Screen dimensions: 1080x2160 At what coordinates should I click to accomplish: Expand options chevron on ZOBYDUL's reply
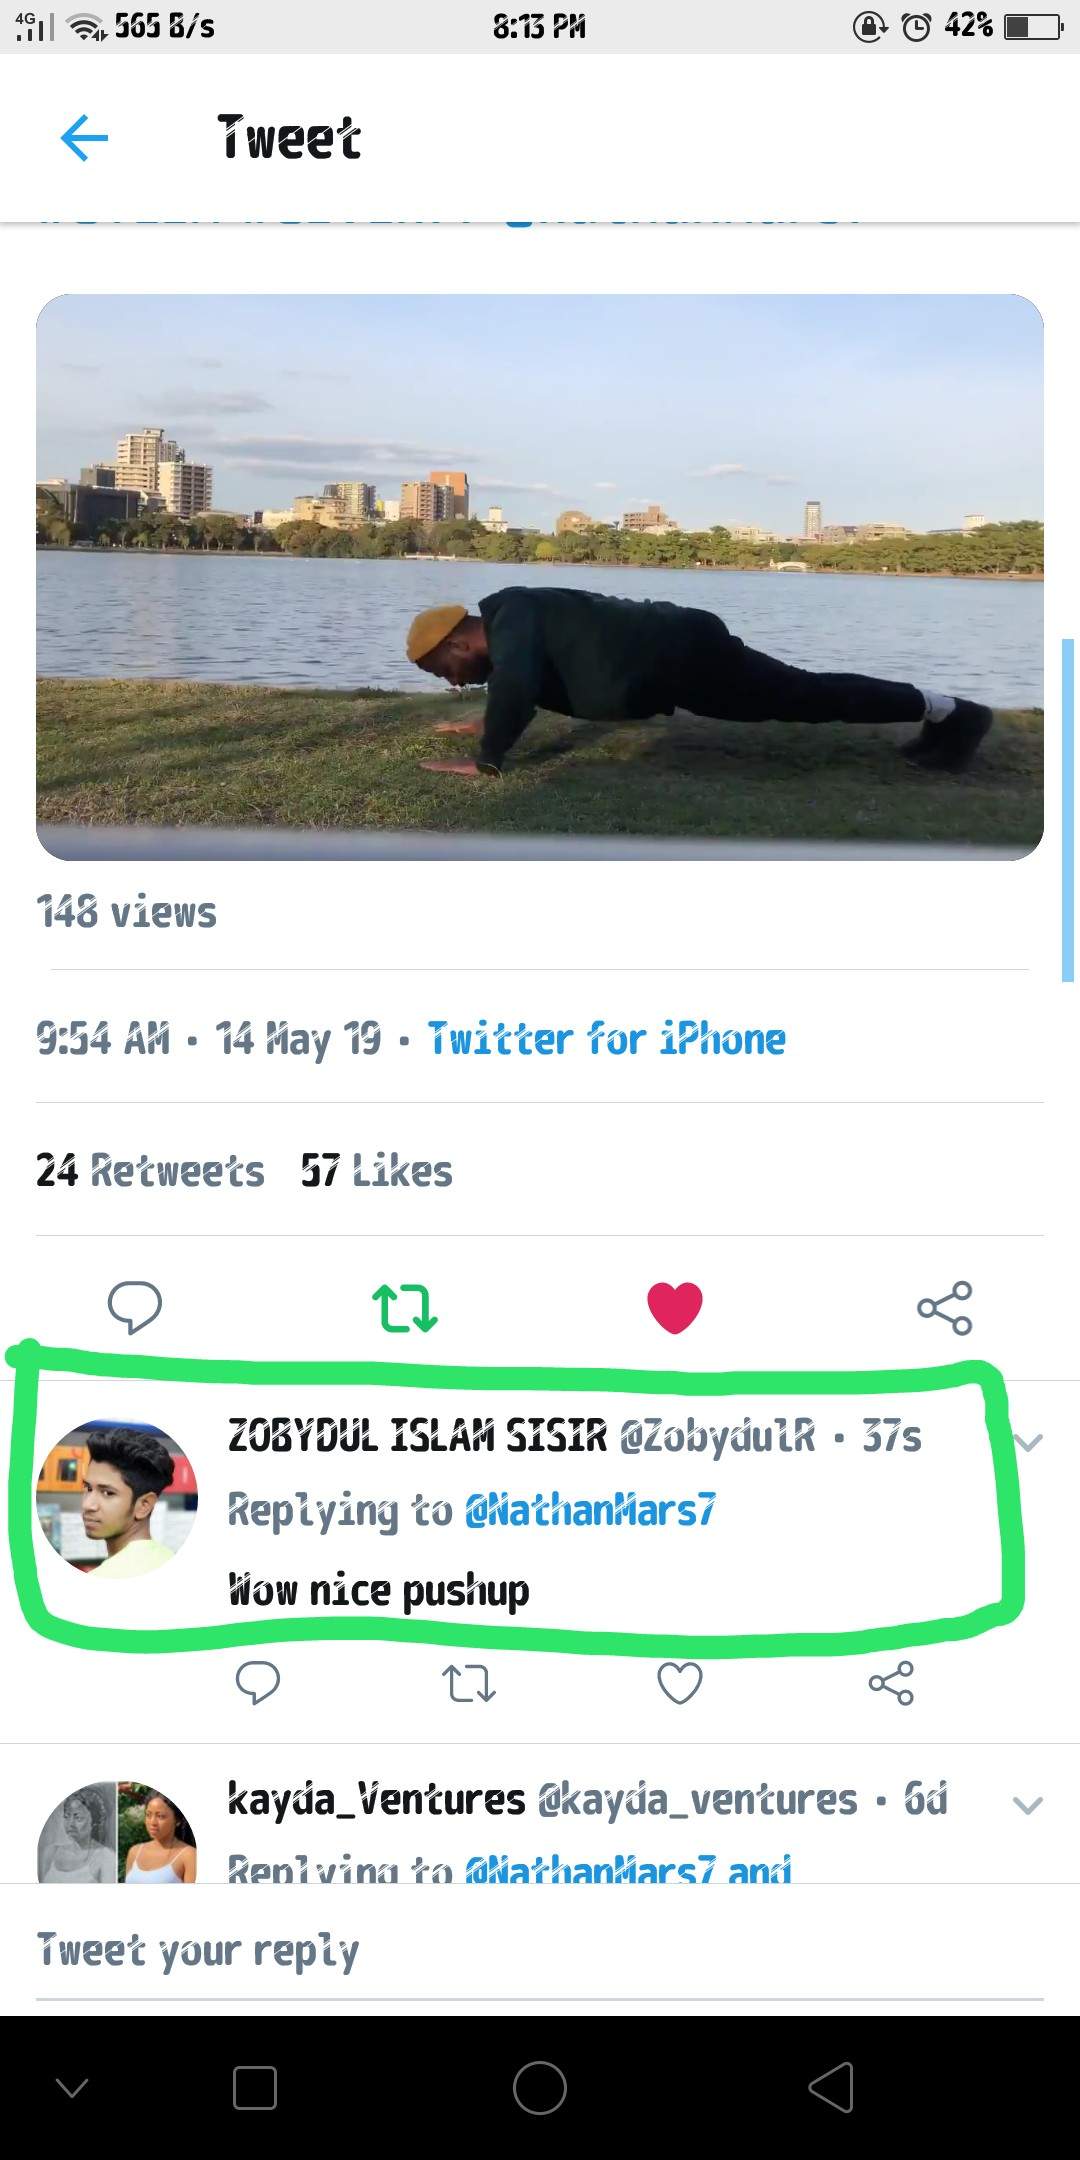click(x=1028, y=1442)
